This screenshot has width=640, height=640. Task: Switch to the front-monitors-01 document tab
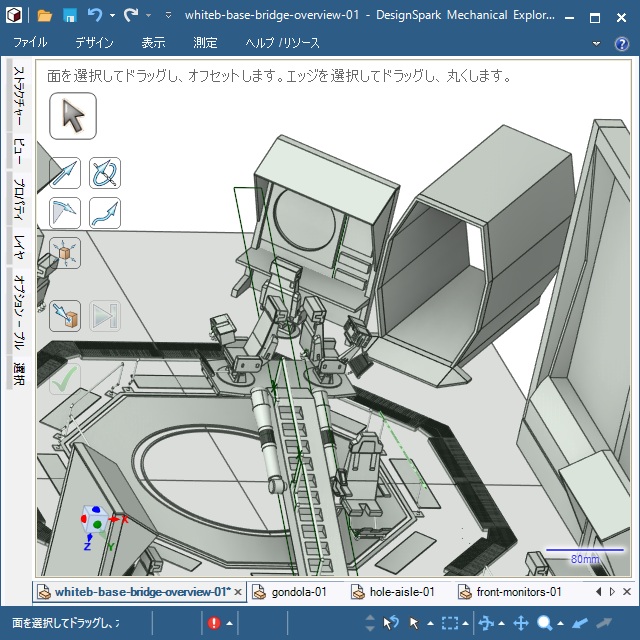tap(511, 592)
